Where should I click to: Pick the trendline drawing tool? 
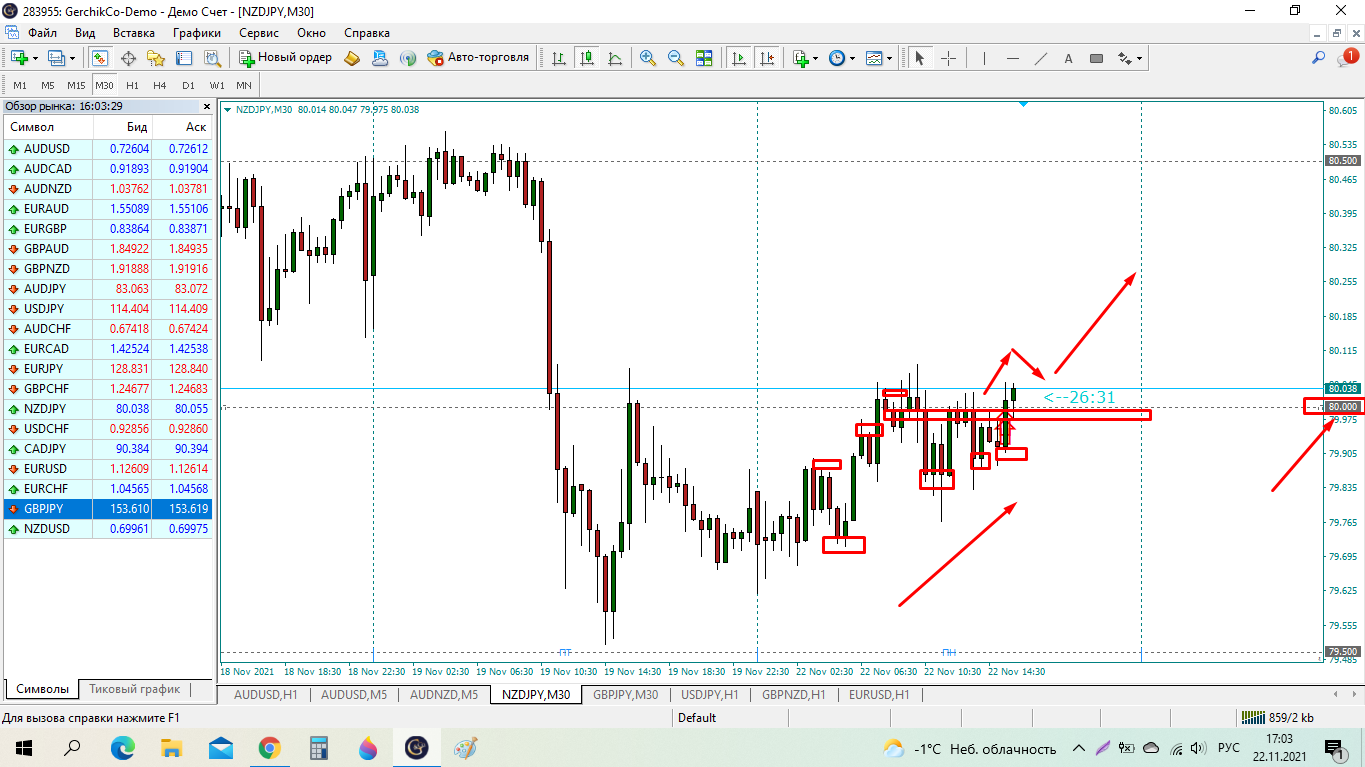click(1041, 58)
